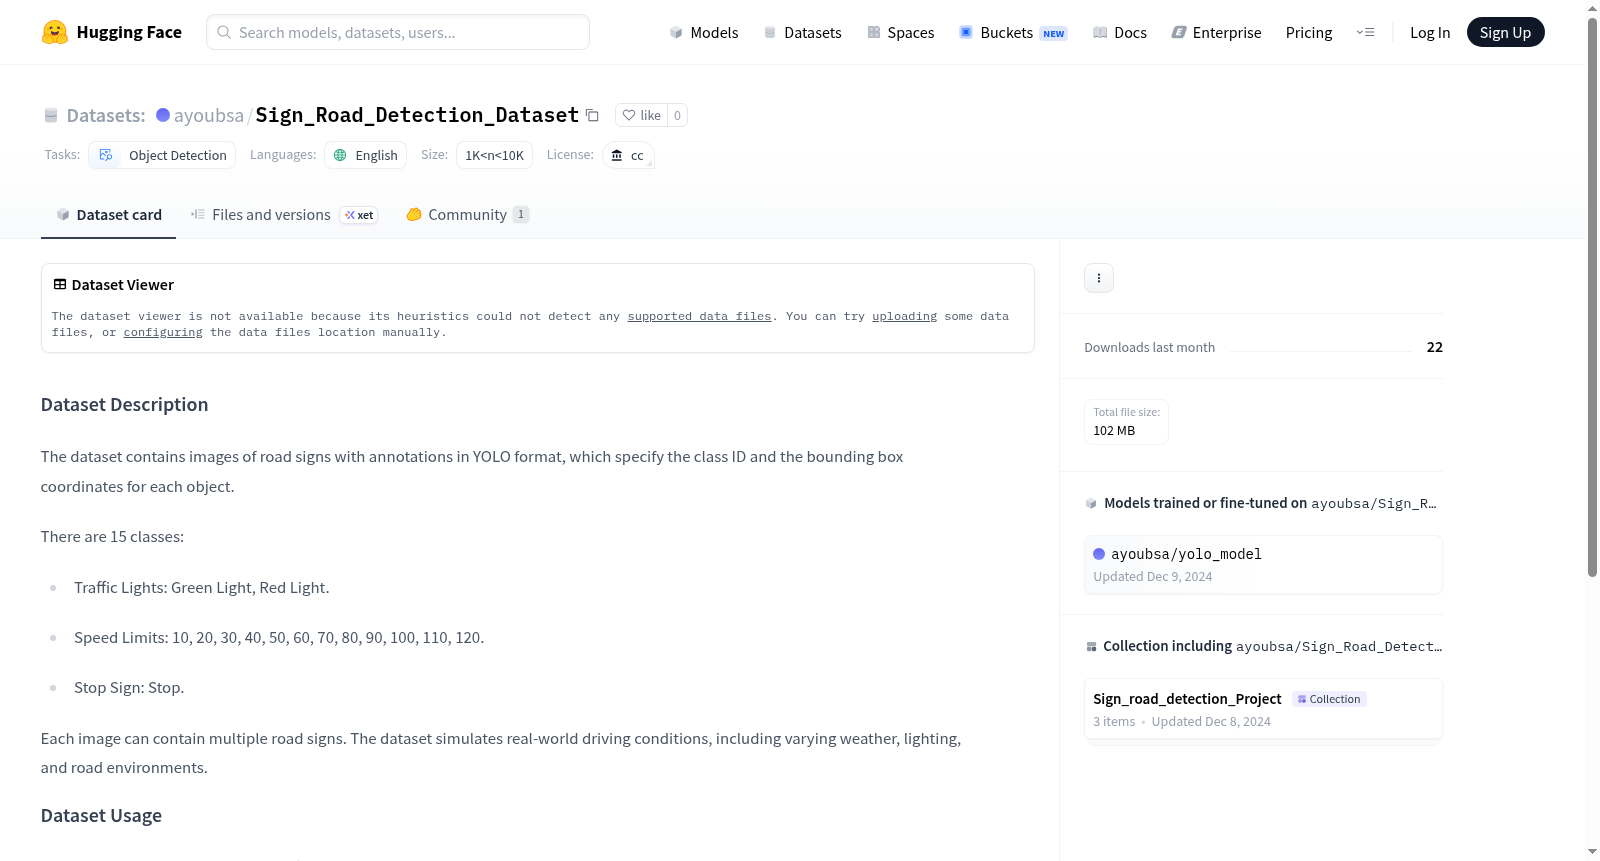Image resolution: width=1600 pixels, height=861 pixels.
Task: Open the Community tab
Action: [x=467, y=215]
